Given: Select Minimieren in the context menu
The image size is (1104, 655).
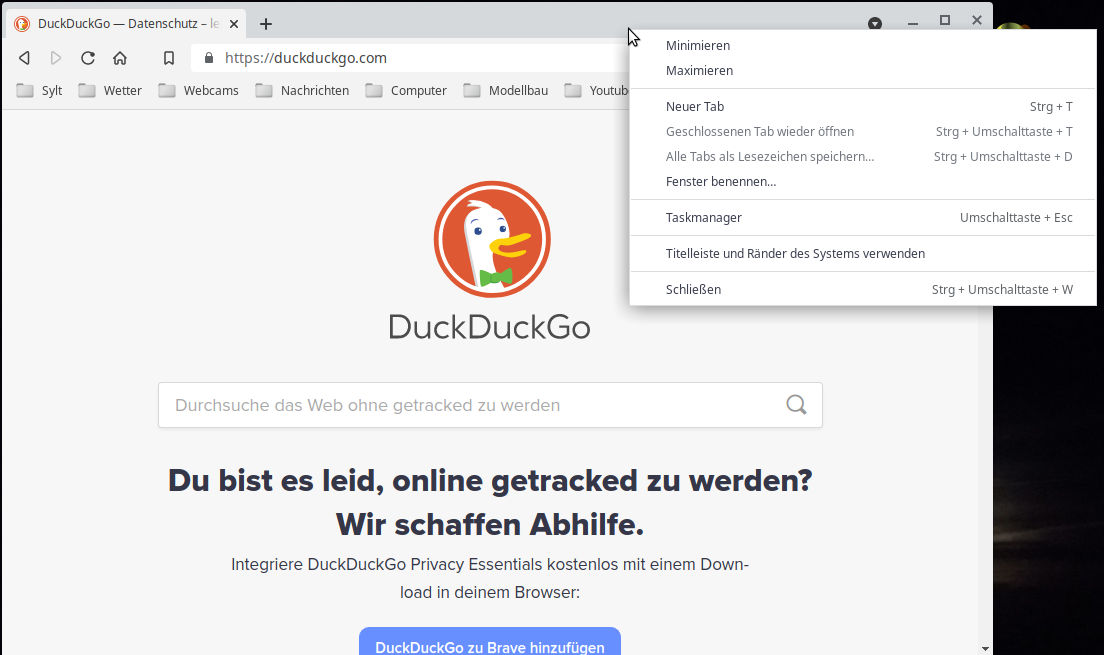Looking at the screenshot, I should click(x=862, y=46).
